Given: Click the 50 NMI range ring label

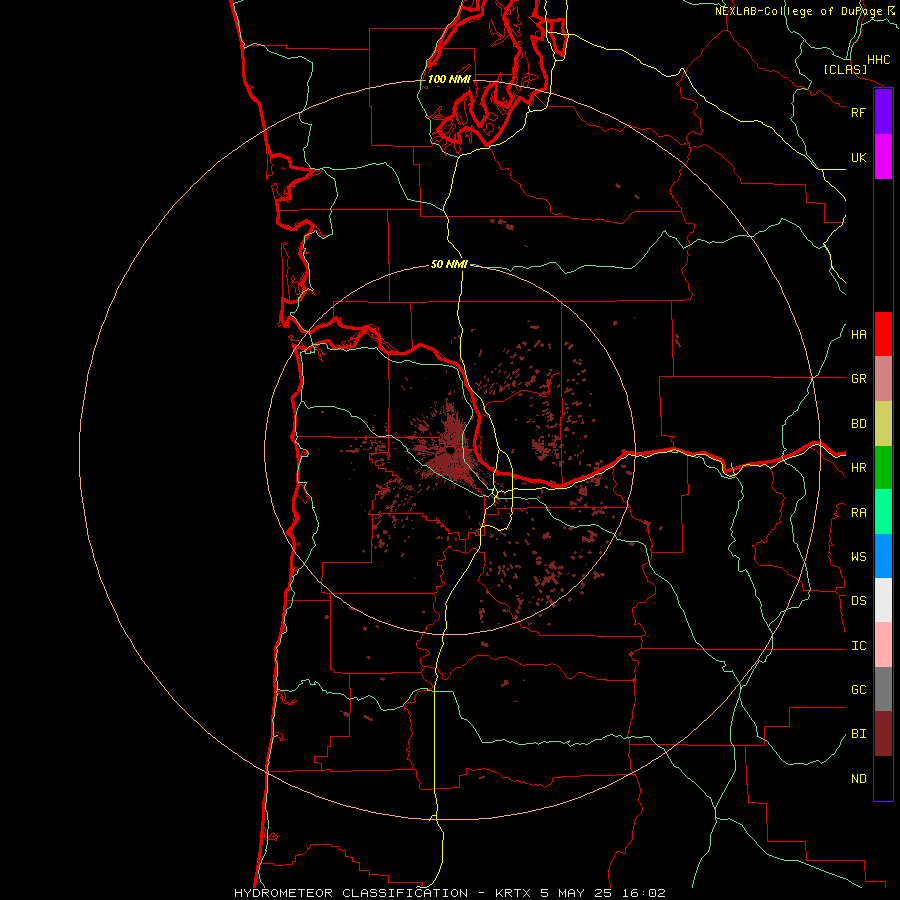Looking at the screenshot, I should (449, 264).
